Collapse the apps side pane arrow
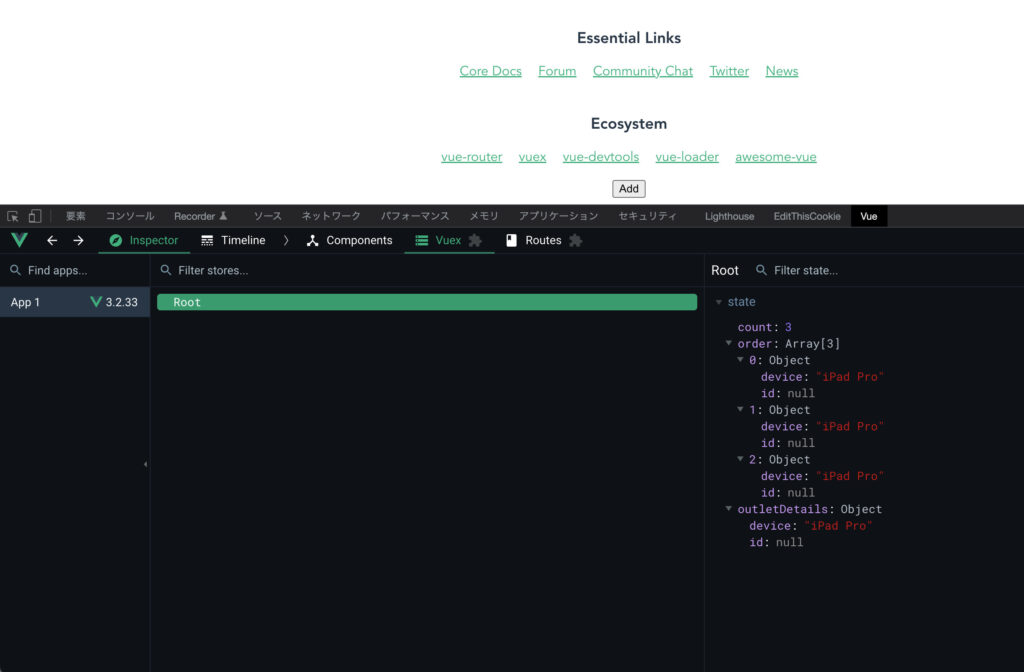 coord(146,464)
